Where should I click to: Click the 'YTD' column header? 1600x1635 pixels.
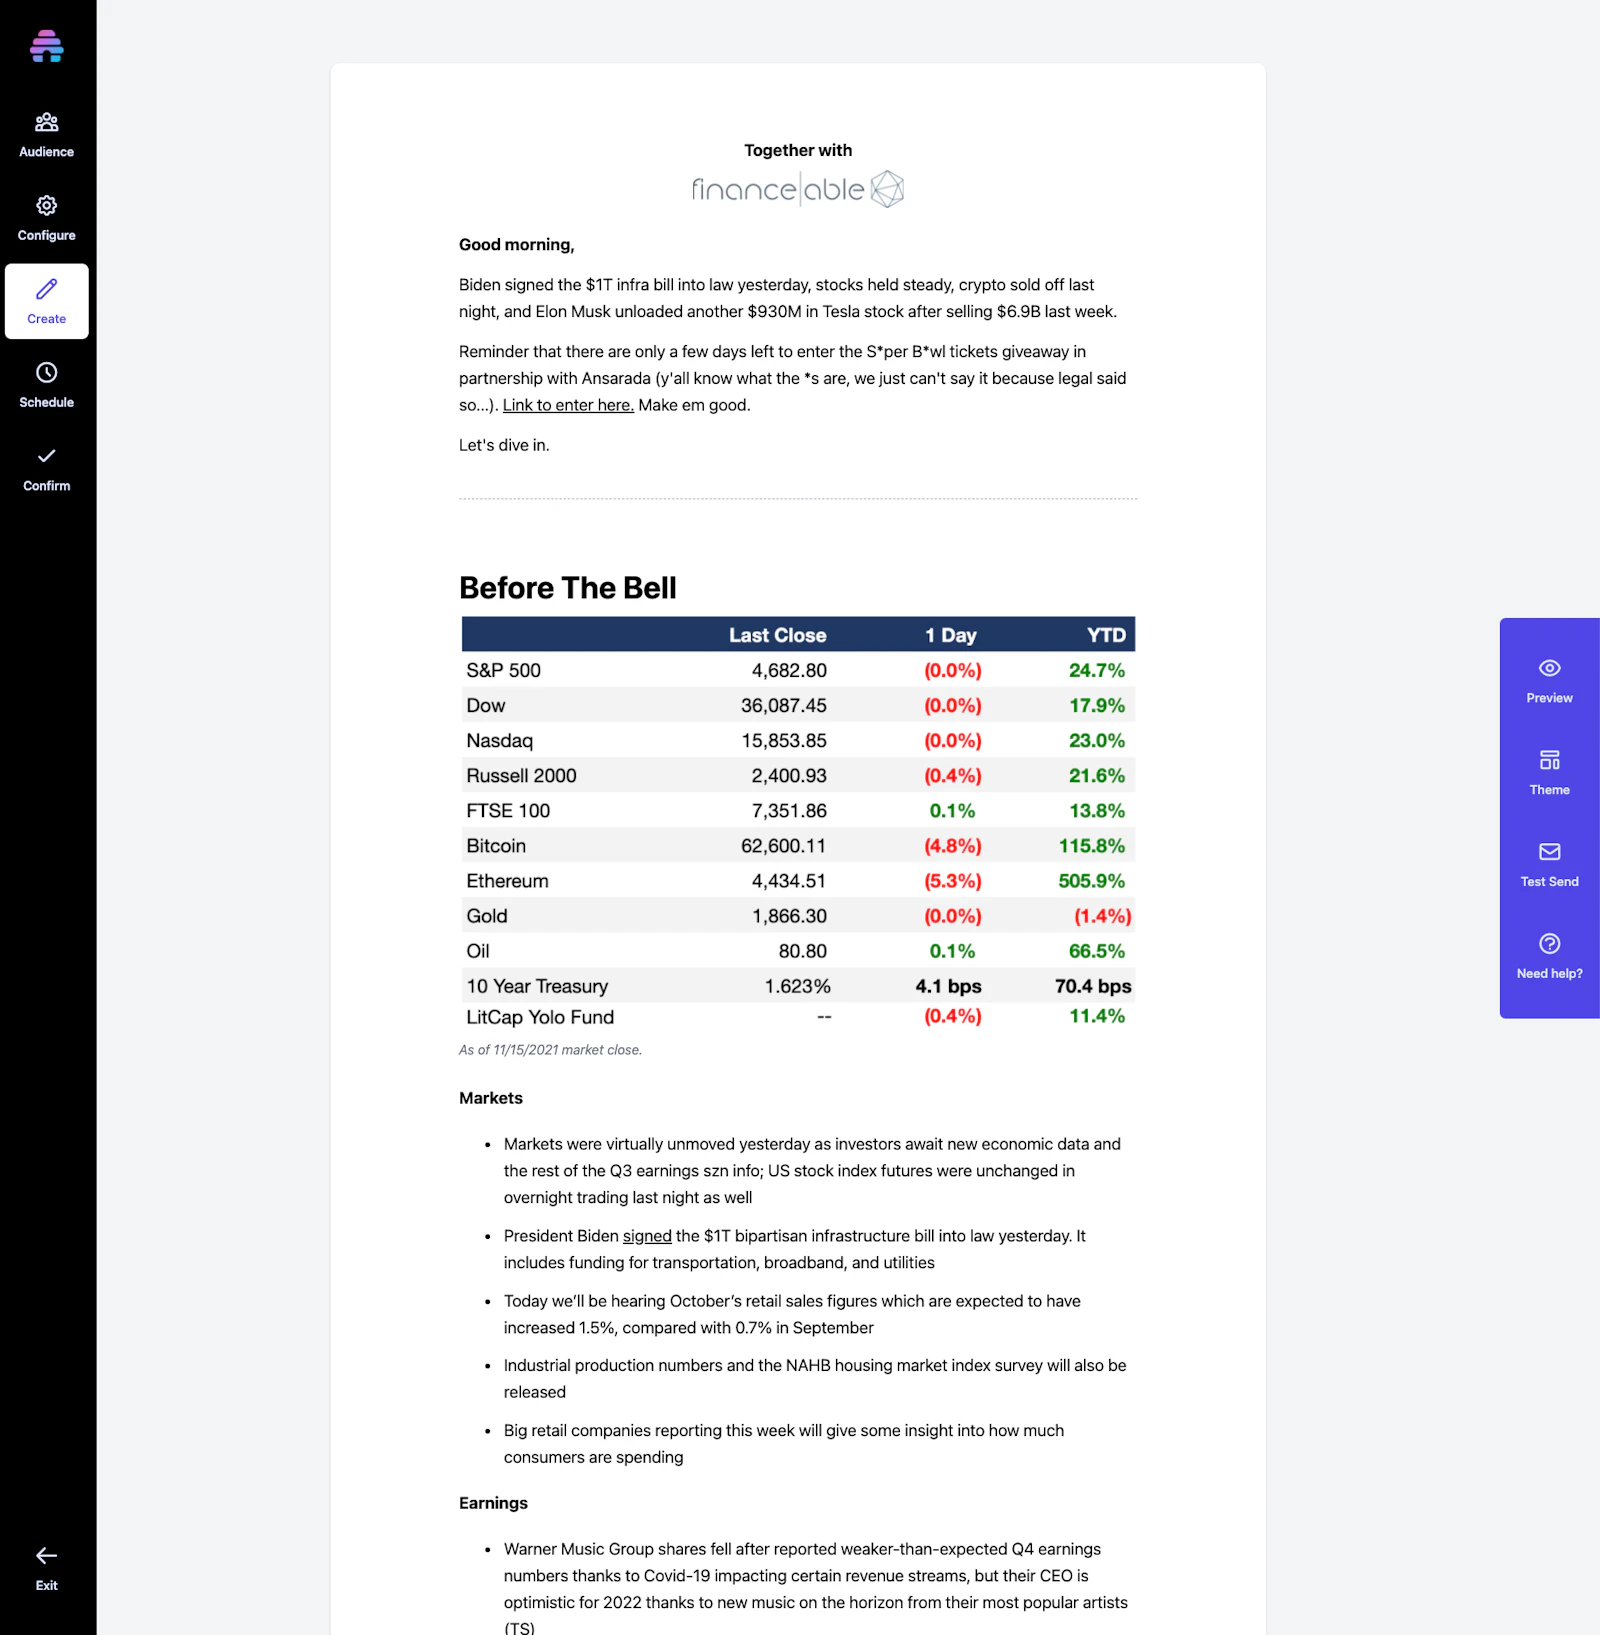pyautogui.click(x=1106, y=635)
